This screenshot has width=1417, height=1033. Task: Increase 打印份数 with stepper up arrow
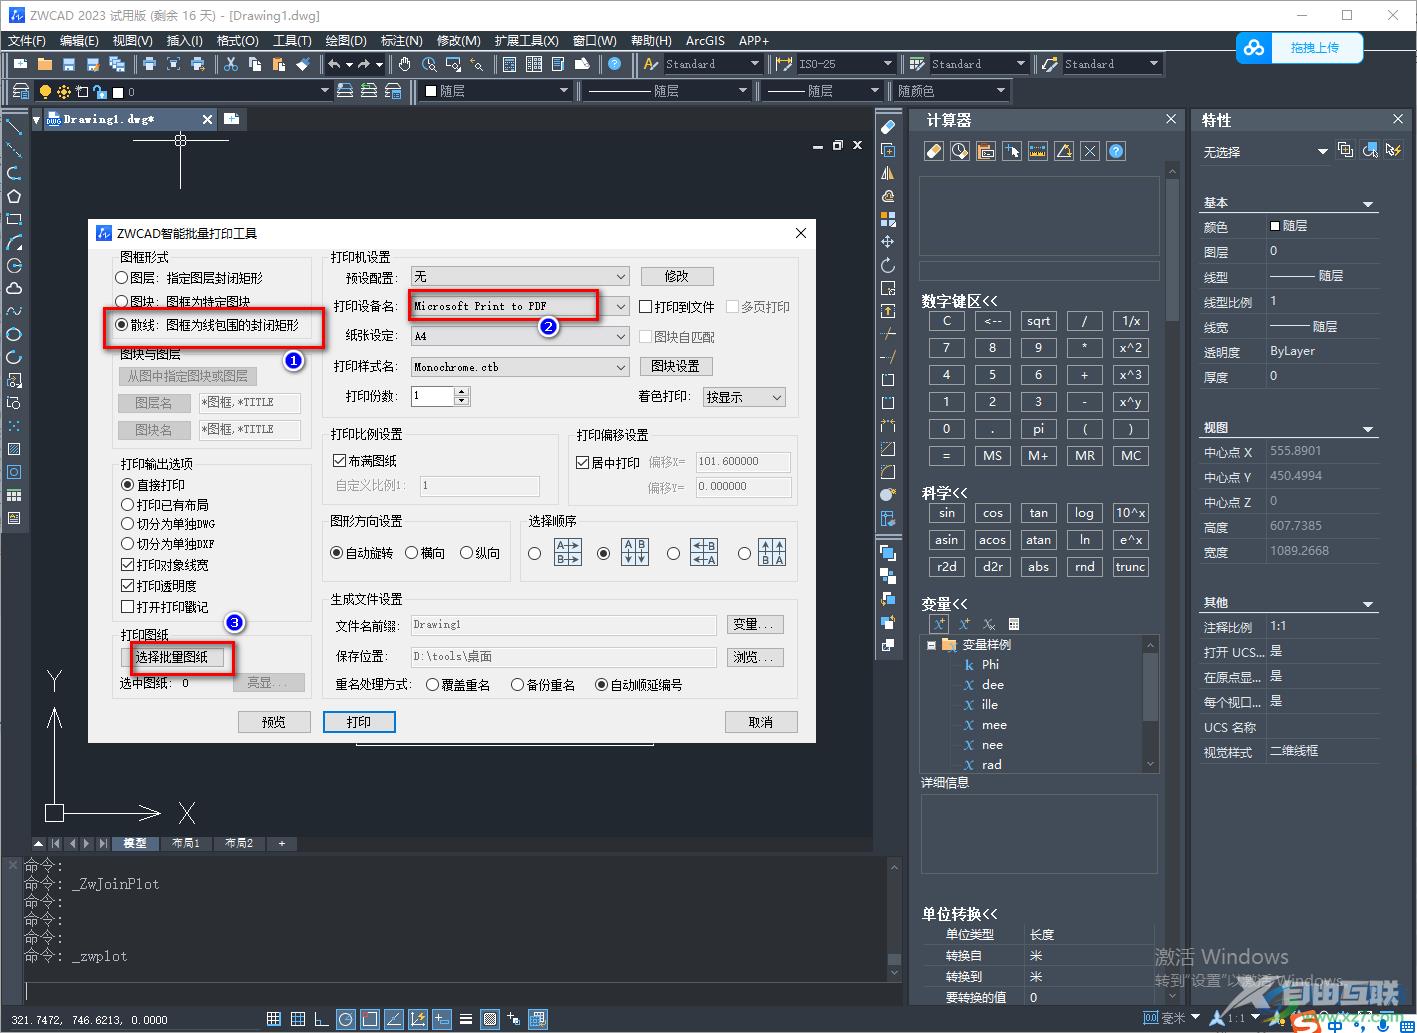click(x=462, y=392)
